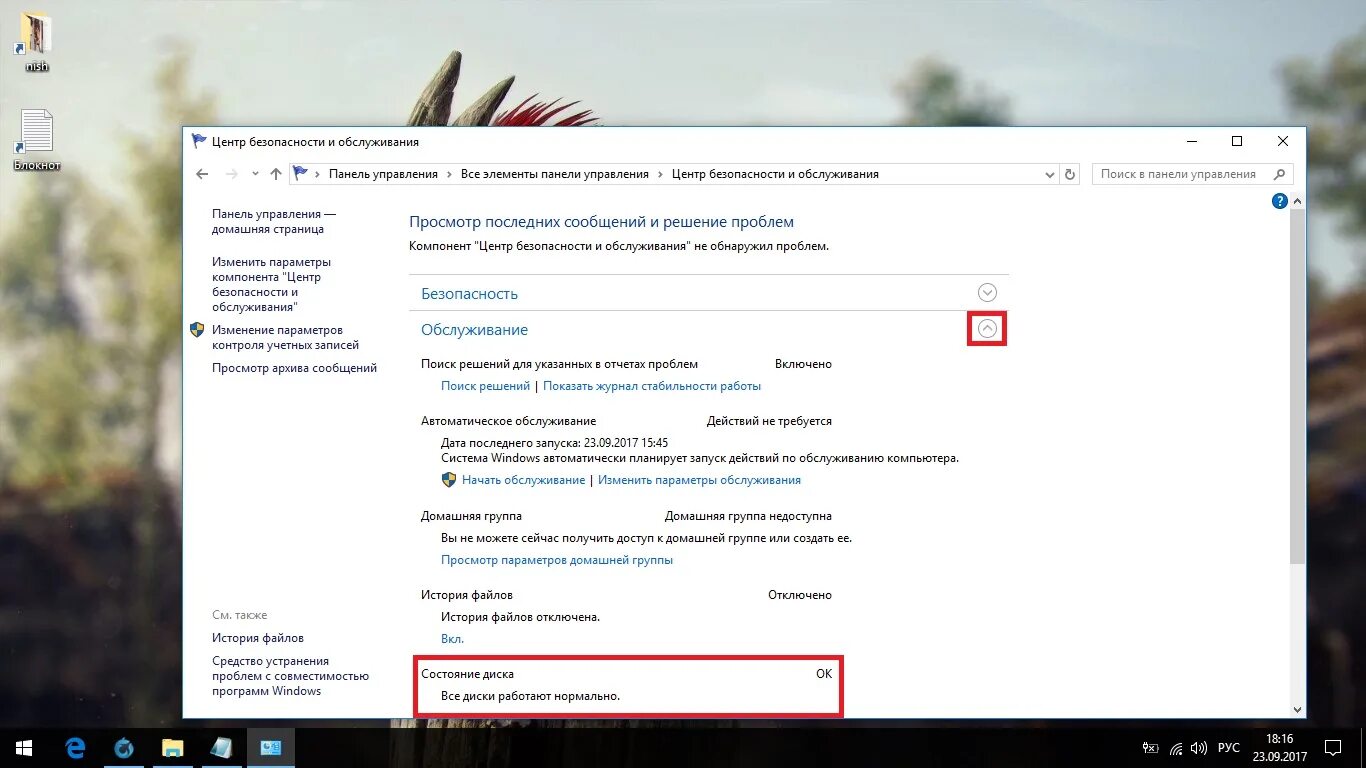Click the scrollbar down arrow
The width and height of the screenshot is (1366, 768).
(x=1298, y=710)
